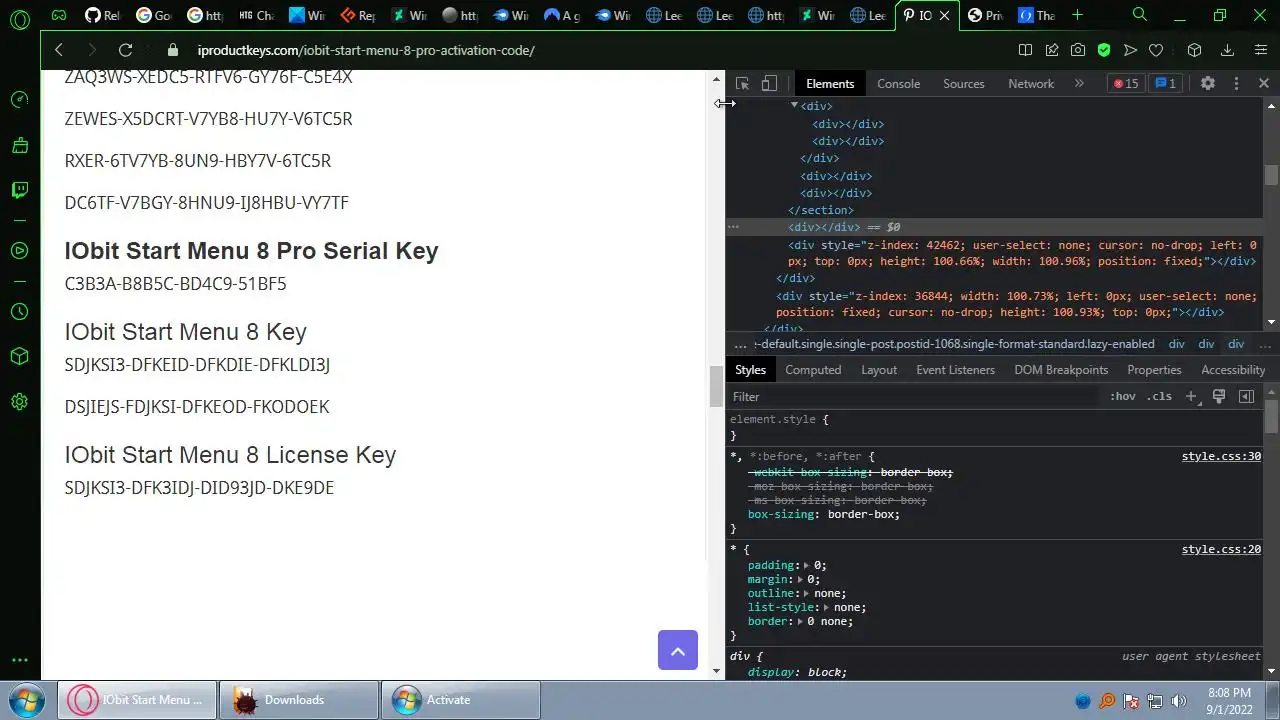
Task: Click the Styles Filter input field
Action: click(x=915, y=397)
